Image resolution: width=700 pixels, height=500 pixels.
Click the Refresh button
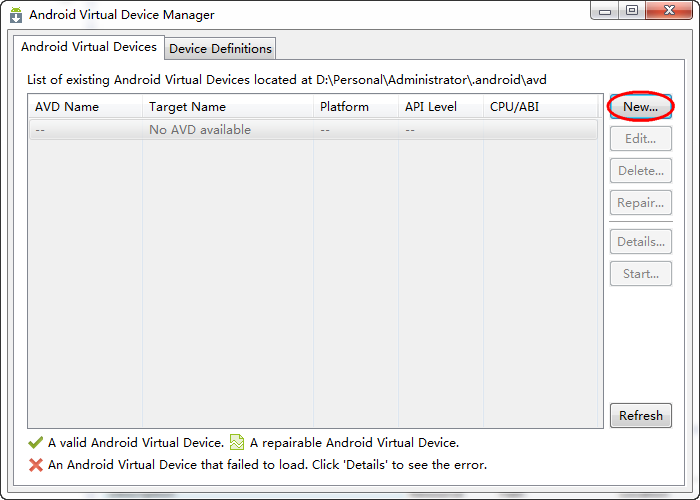tap(640, 416)
